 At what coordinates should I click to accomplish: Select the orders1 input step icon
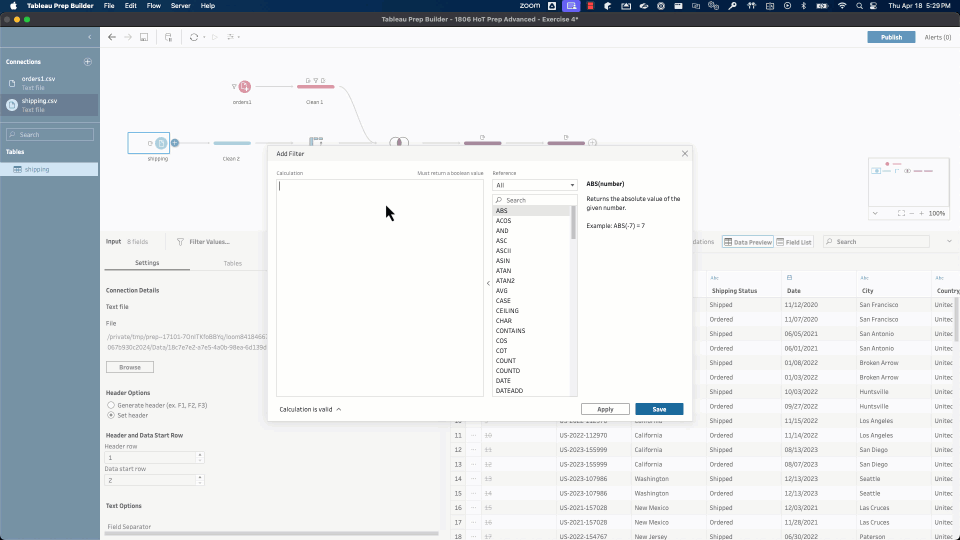244,87
